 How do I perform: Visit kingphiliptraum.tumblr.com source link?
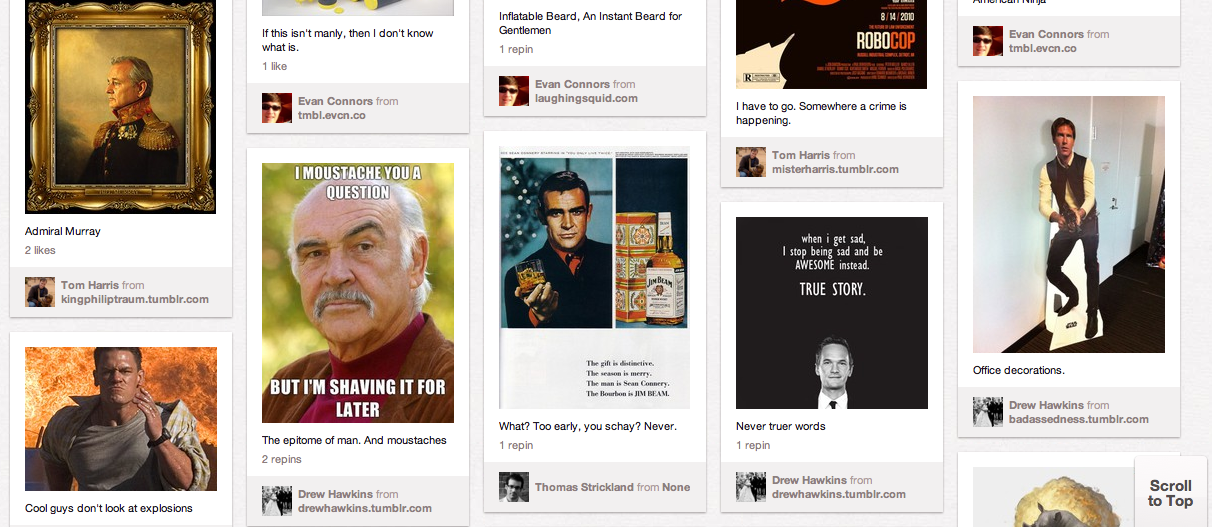coord(135,299)
